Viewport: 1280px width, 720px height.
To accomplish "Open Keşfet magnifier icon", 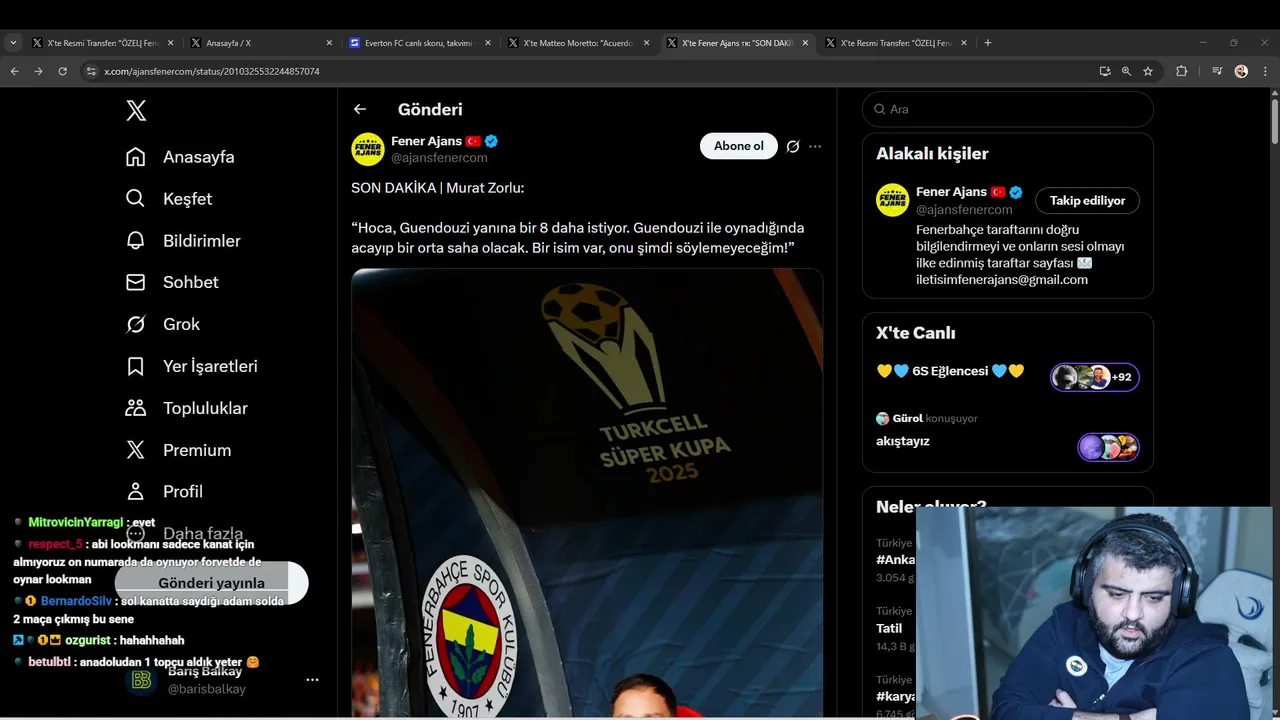I will tap(136, 199).
